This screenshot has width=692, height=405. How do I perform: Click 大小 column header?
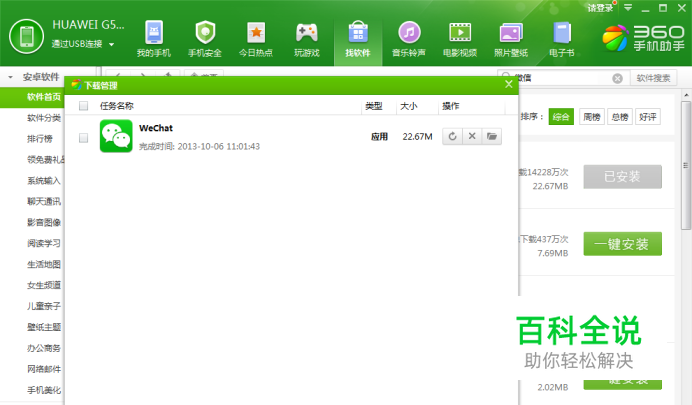click(x=408, y=106)
